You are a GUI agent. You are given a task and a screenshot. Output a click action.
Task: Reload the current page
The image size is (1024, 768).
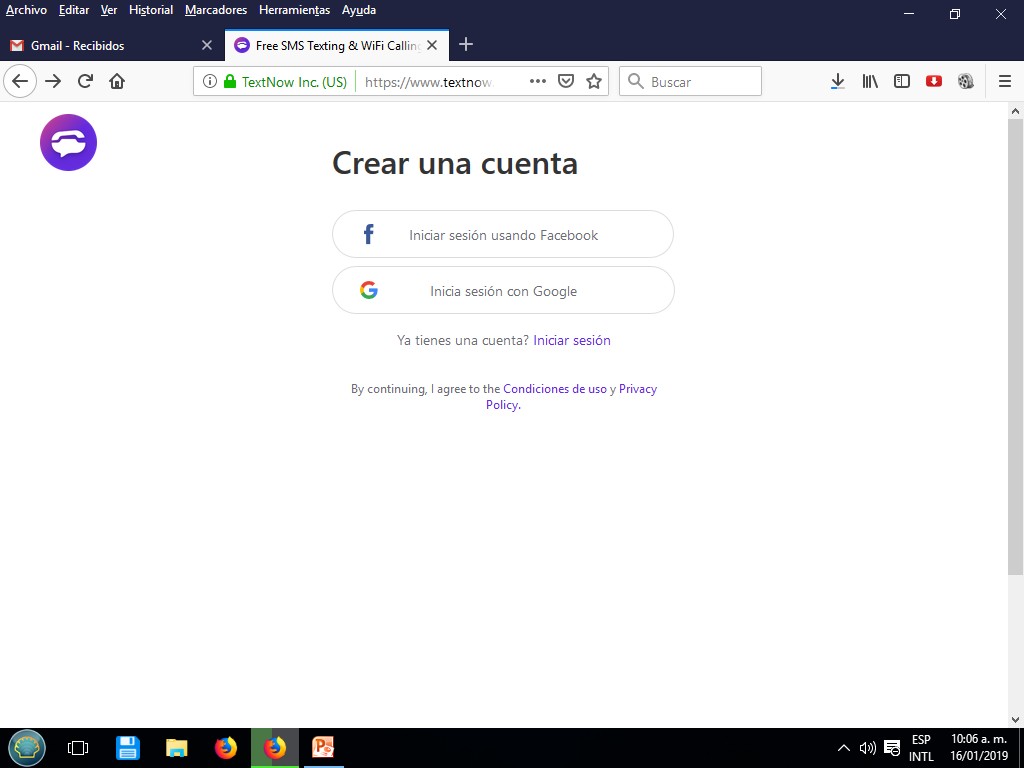coord(85,81)
